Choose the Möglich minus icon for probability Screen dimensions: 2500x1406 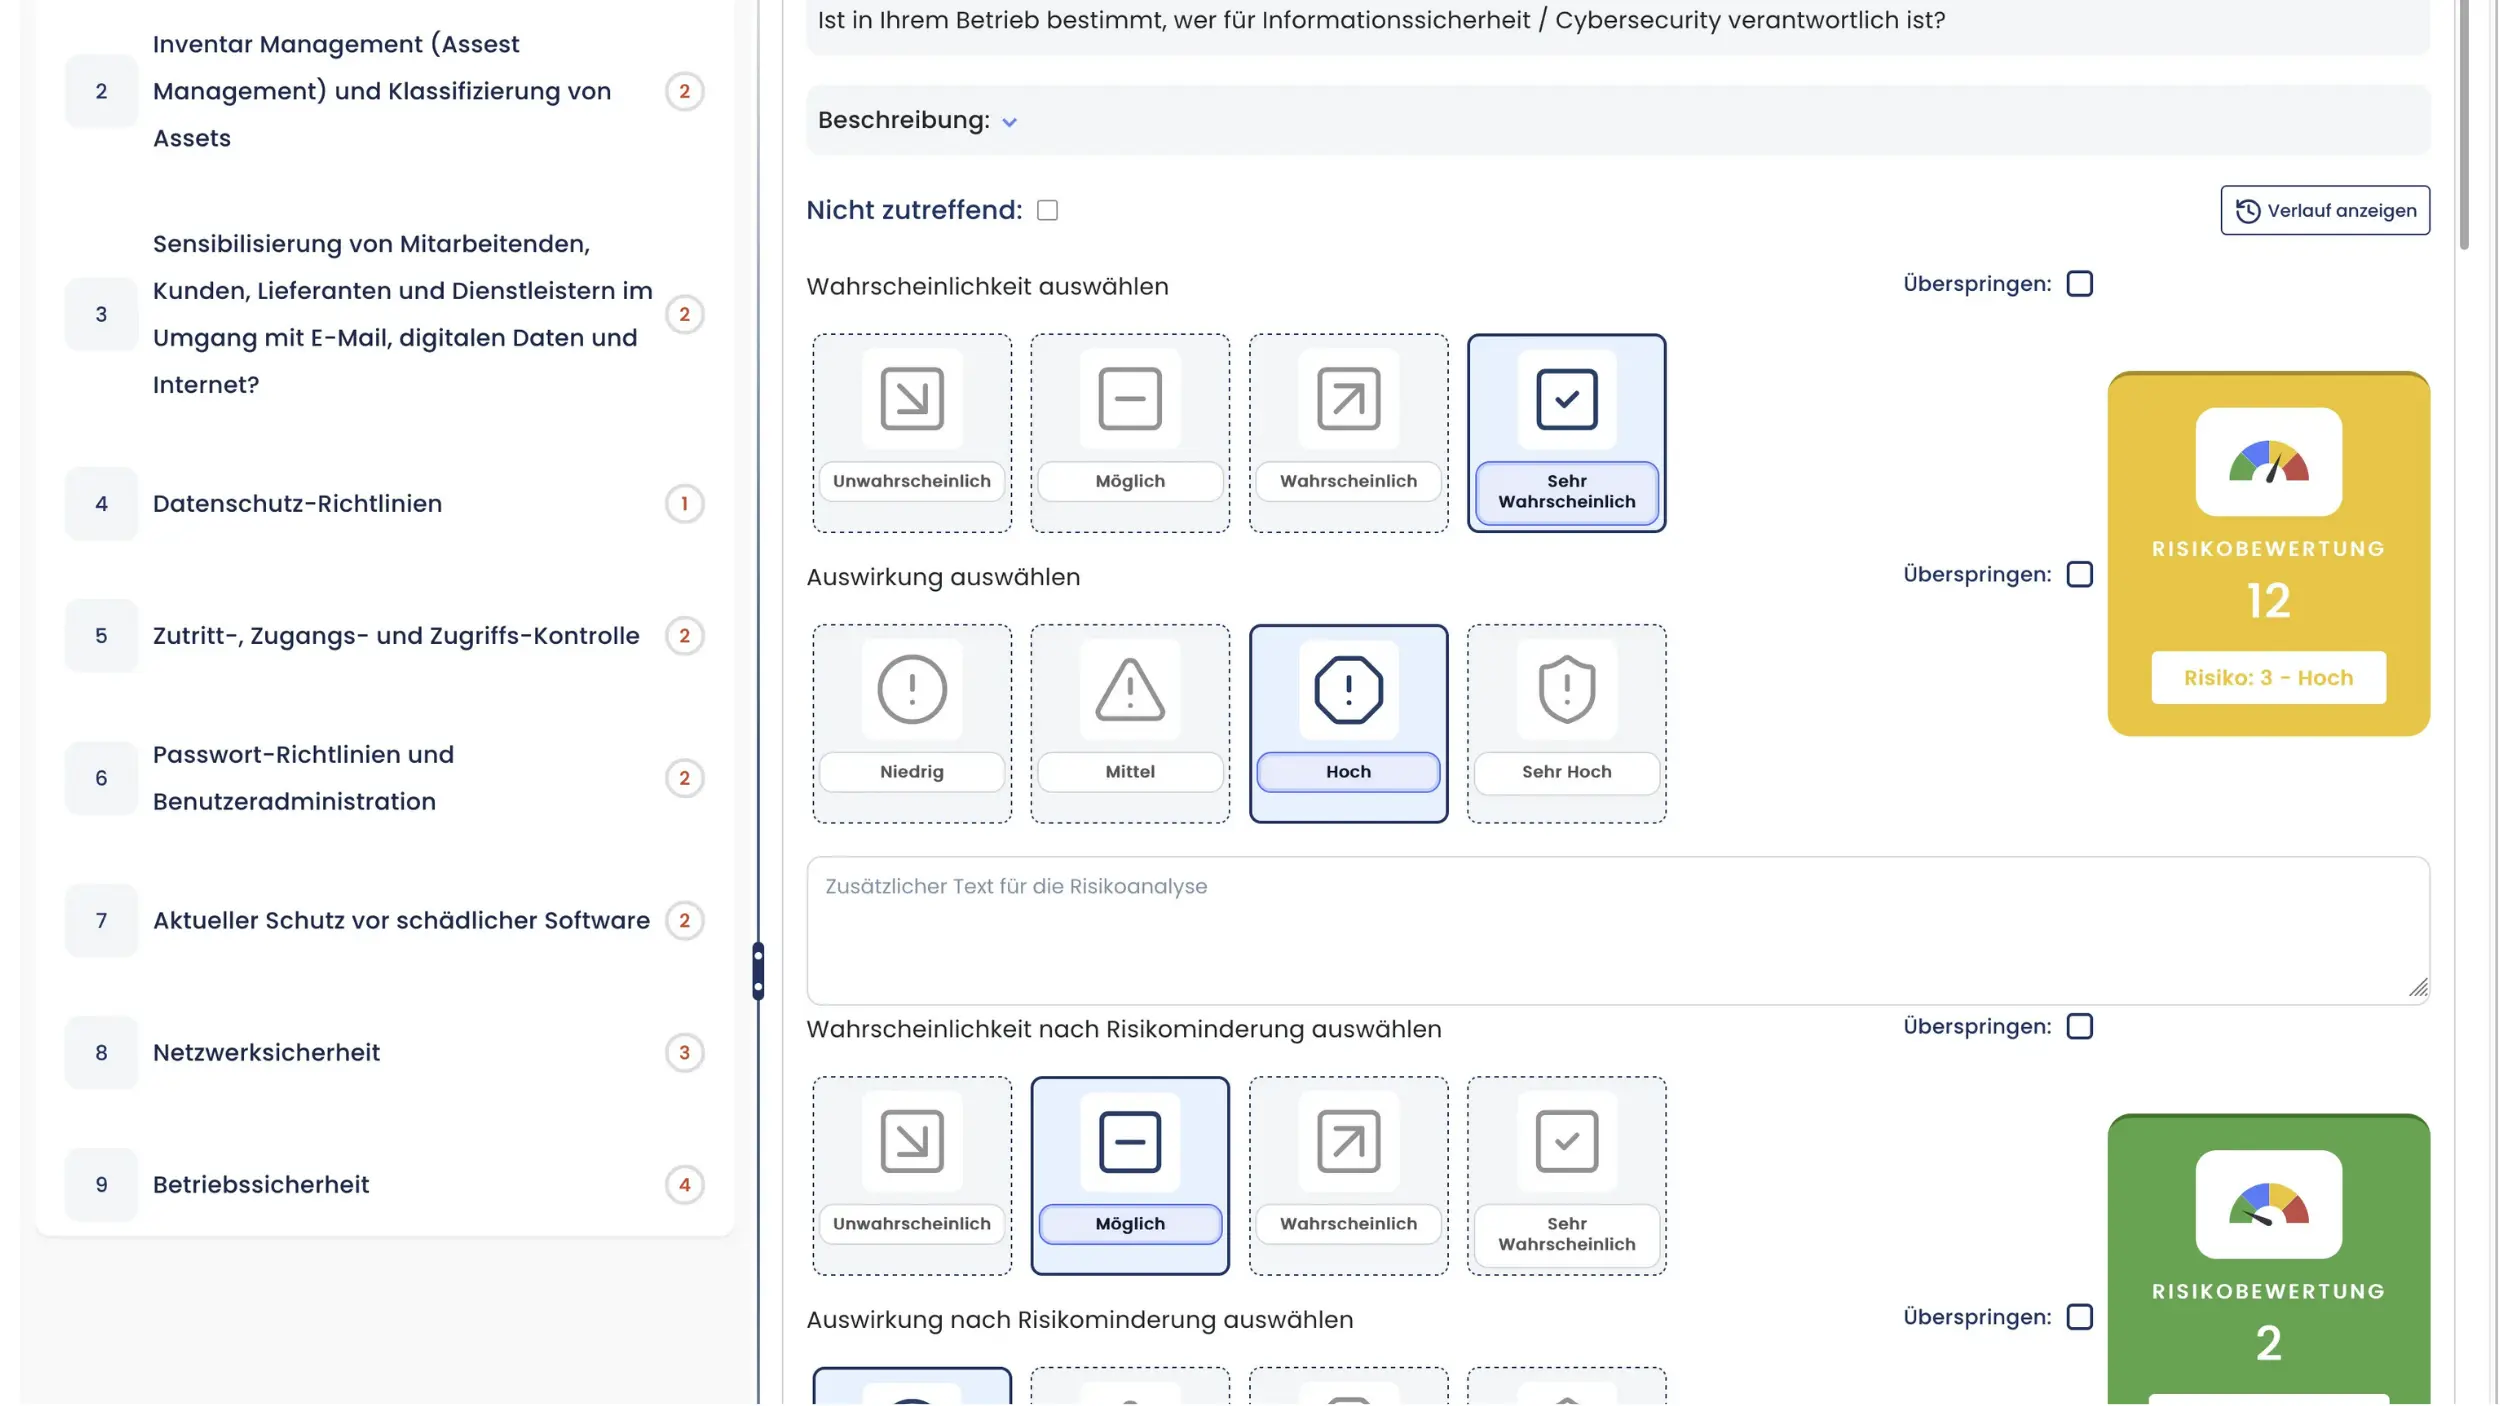pos(1129,398)
